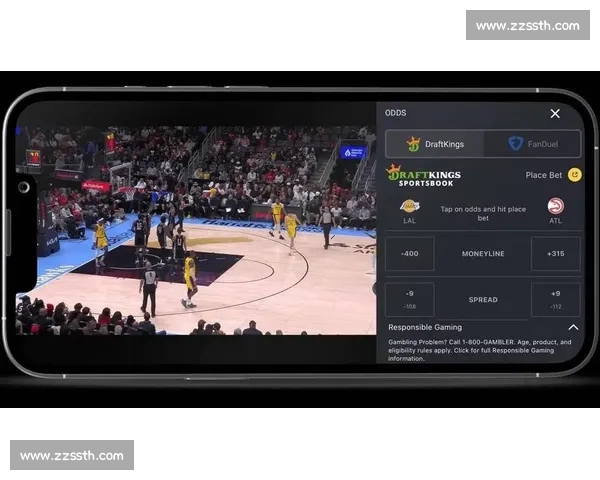Image resolution: width=600 pixels, height=480 pixels.
Task: Click the ODDS panel title
Action: [x=396, y=113]
